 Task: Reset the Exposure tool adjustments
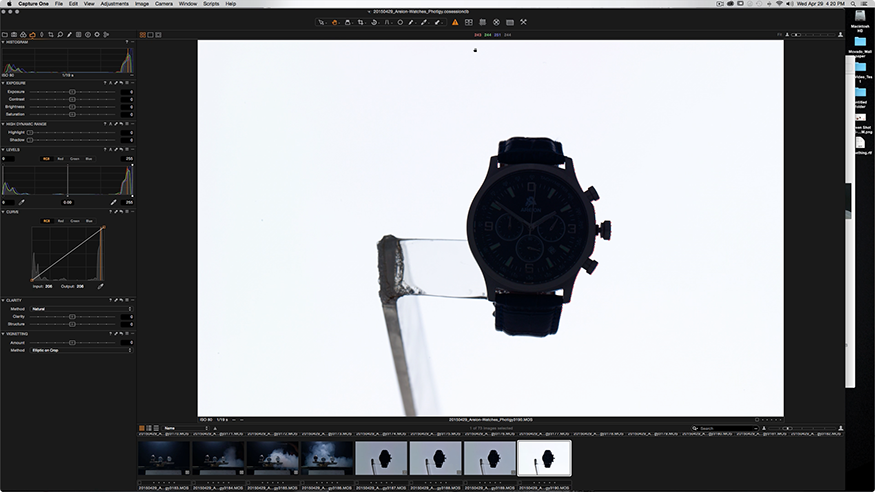[x=121, y=83]
